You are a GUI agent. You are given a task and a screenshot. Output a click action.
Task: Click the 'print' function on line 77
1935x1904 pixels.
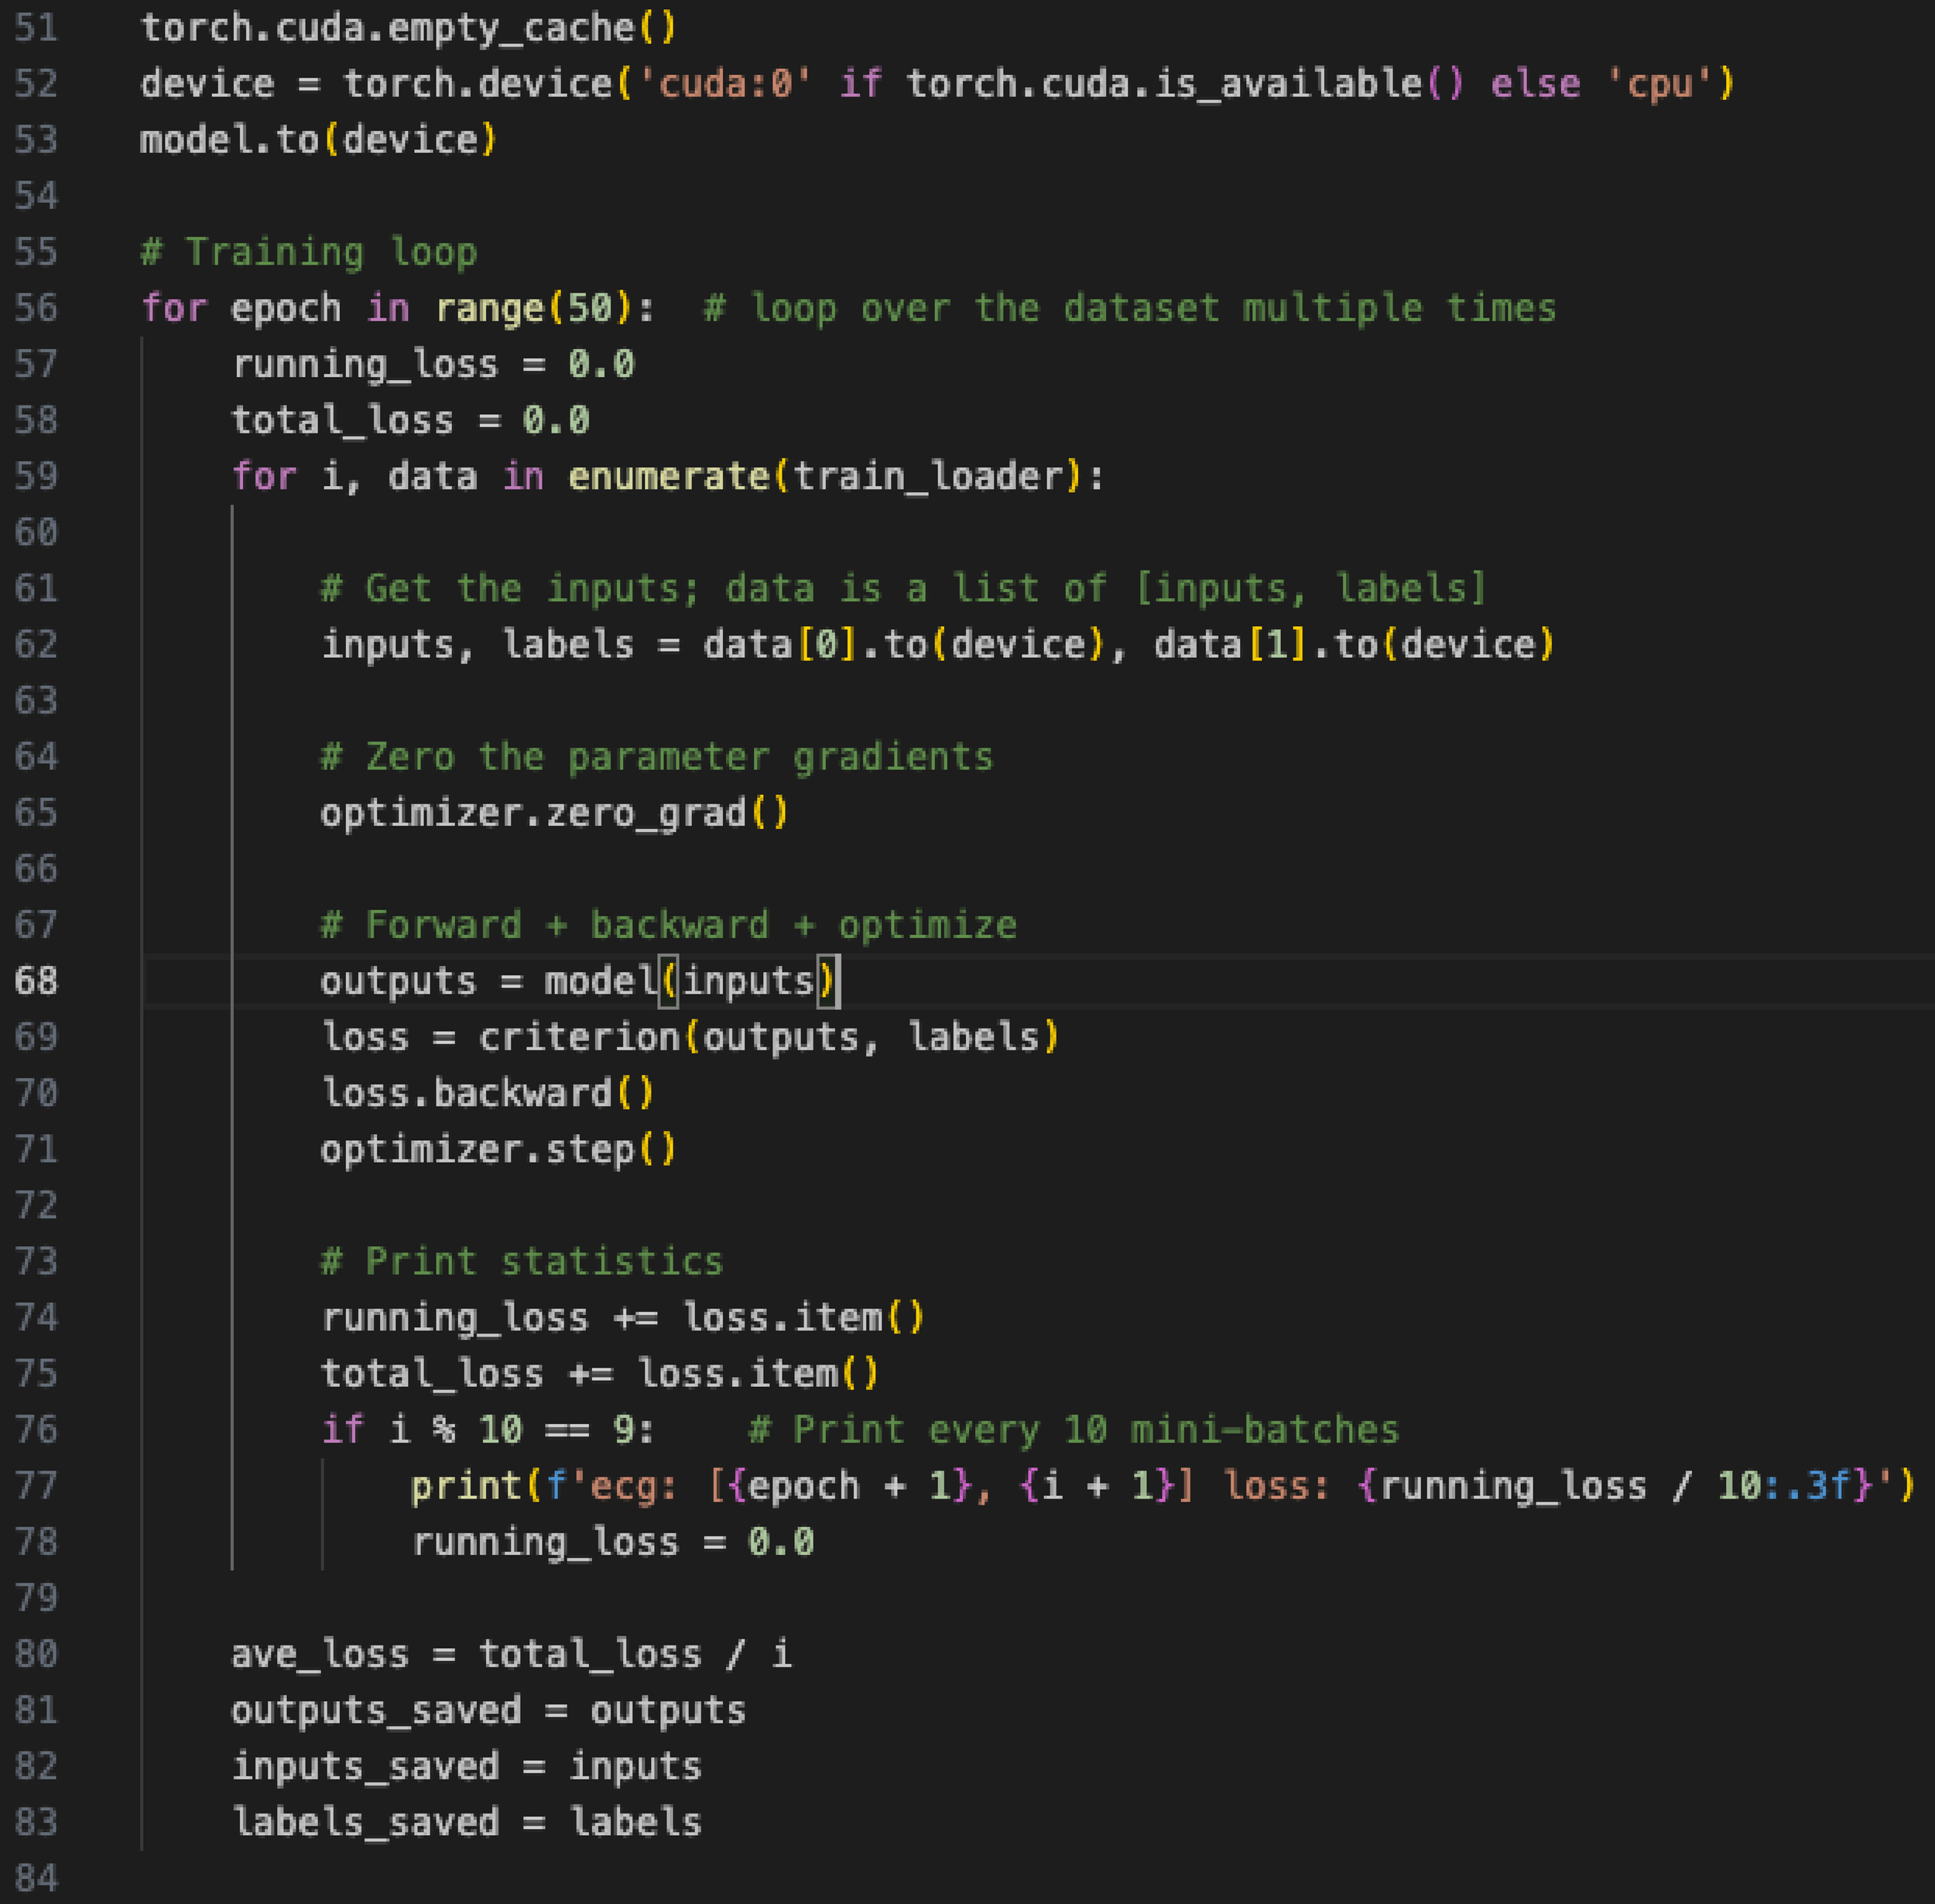click(x=466, y=1486)
